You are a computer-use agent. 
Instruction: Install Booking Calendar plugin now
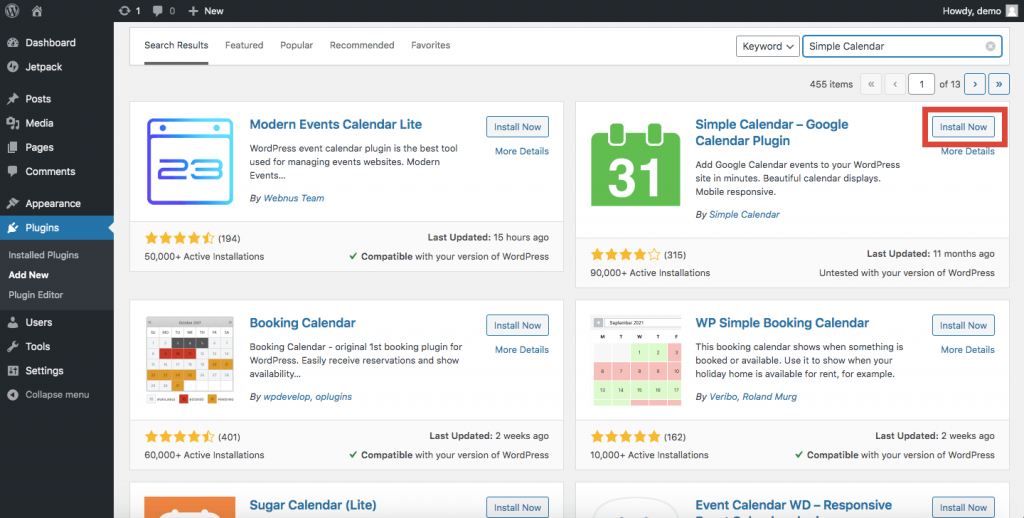(x=517, y=325)
